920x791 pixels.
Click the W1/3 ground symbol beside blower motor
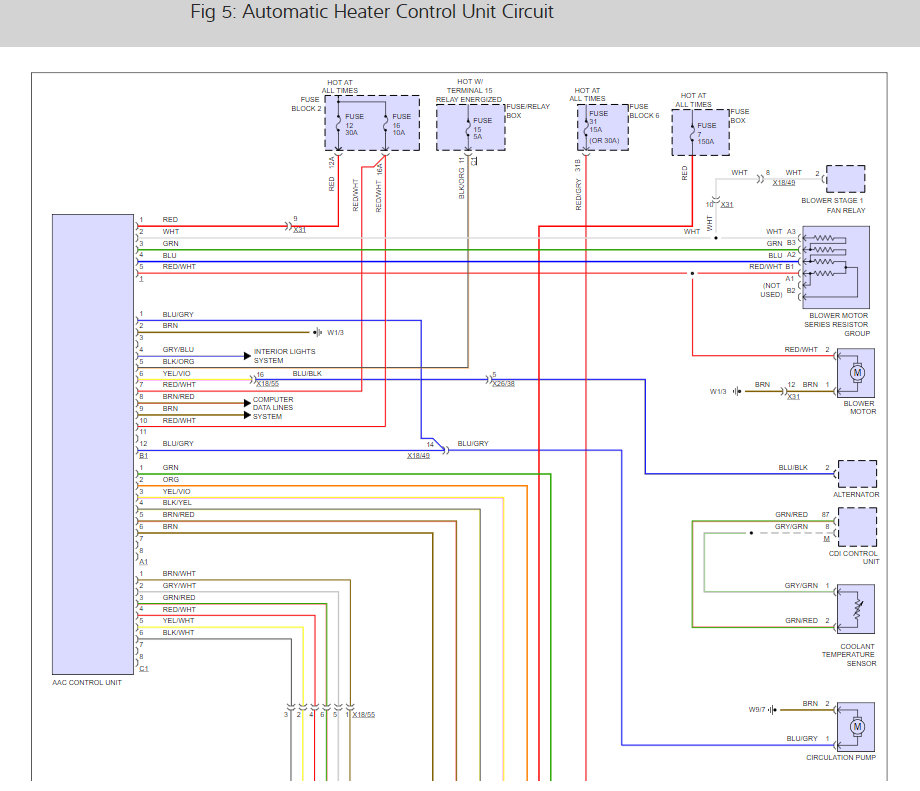[x=736, y=391]
